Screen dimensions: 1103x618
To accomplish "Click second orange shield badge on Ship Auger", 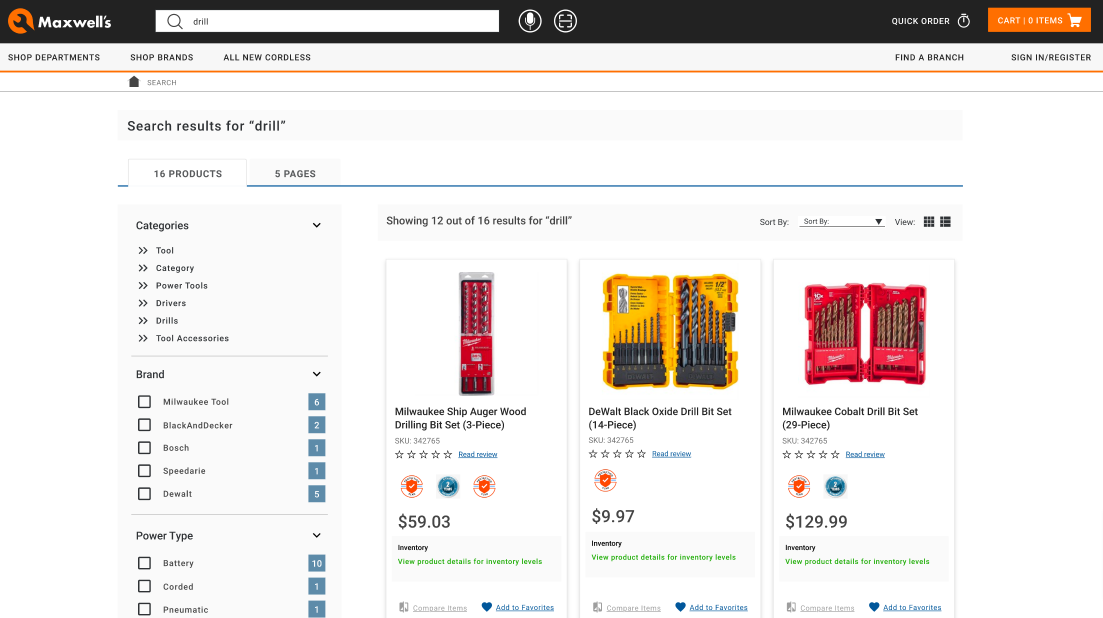I will (x=484, y=486).
